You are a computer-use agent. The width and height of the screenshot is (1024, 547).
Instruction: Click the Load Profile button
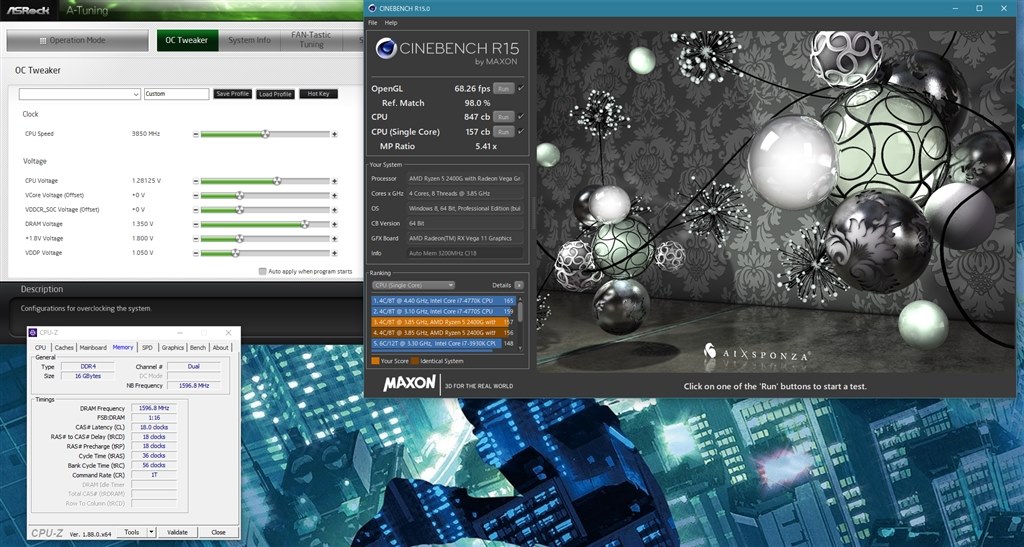[275, 94]
